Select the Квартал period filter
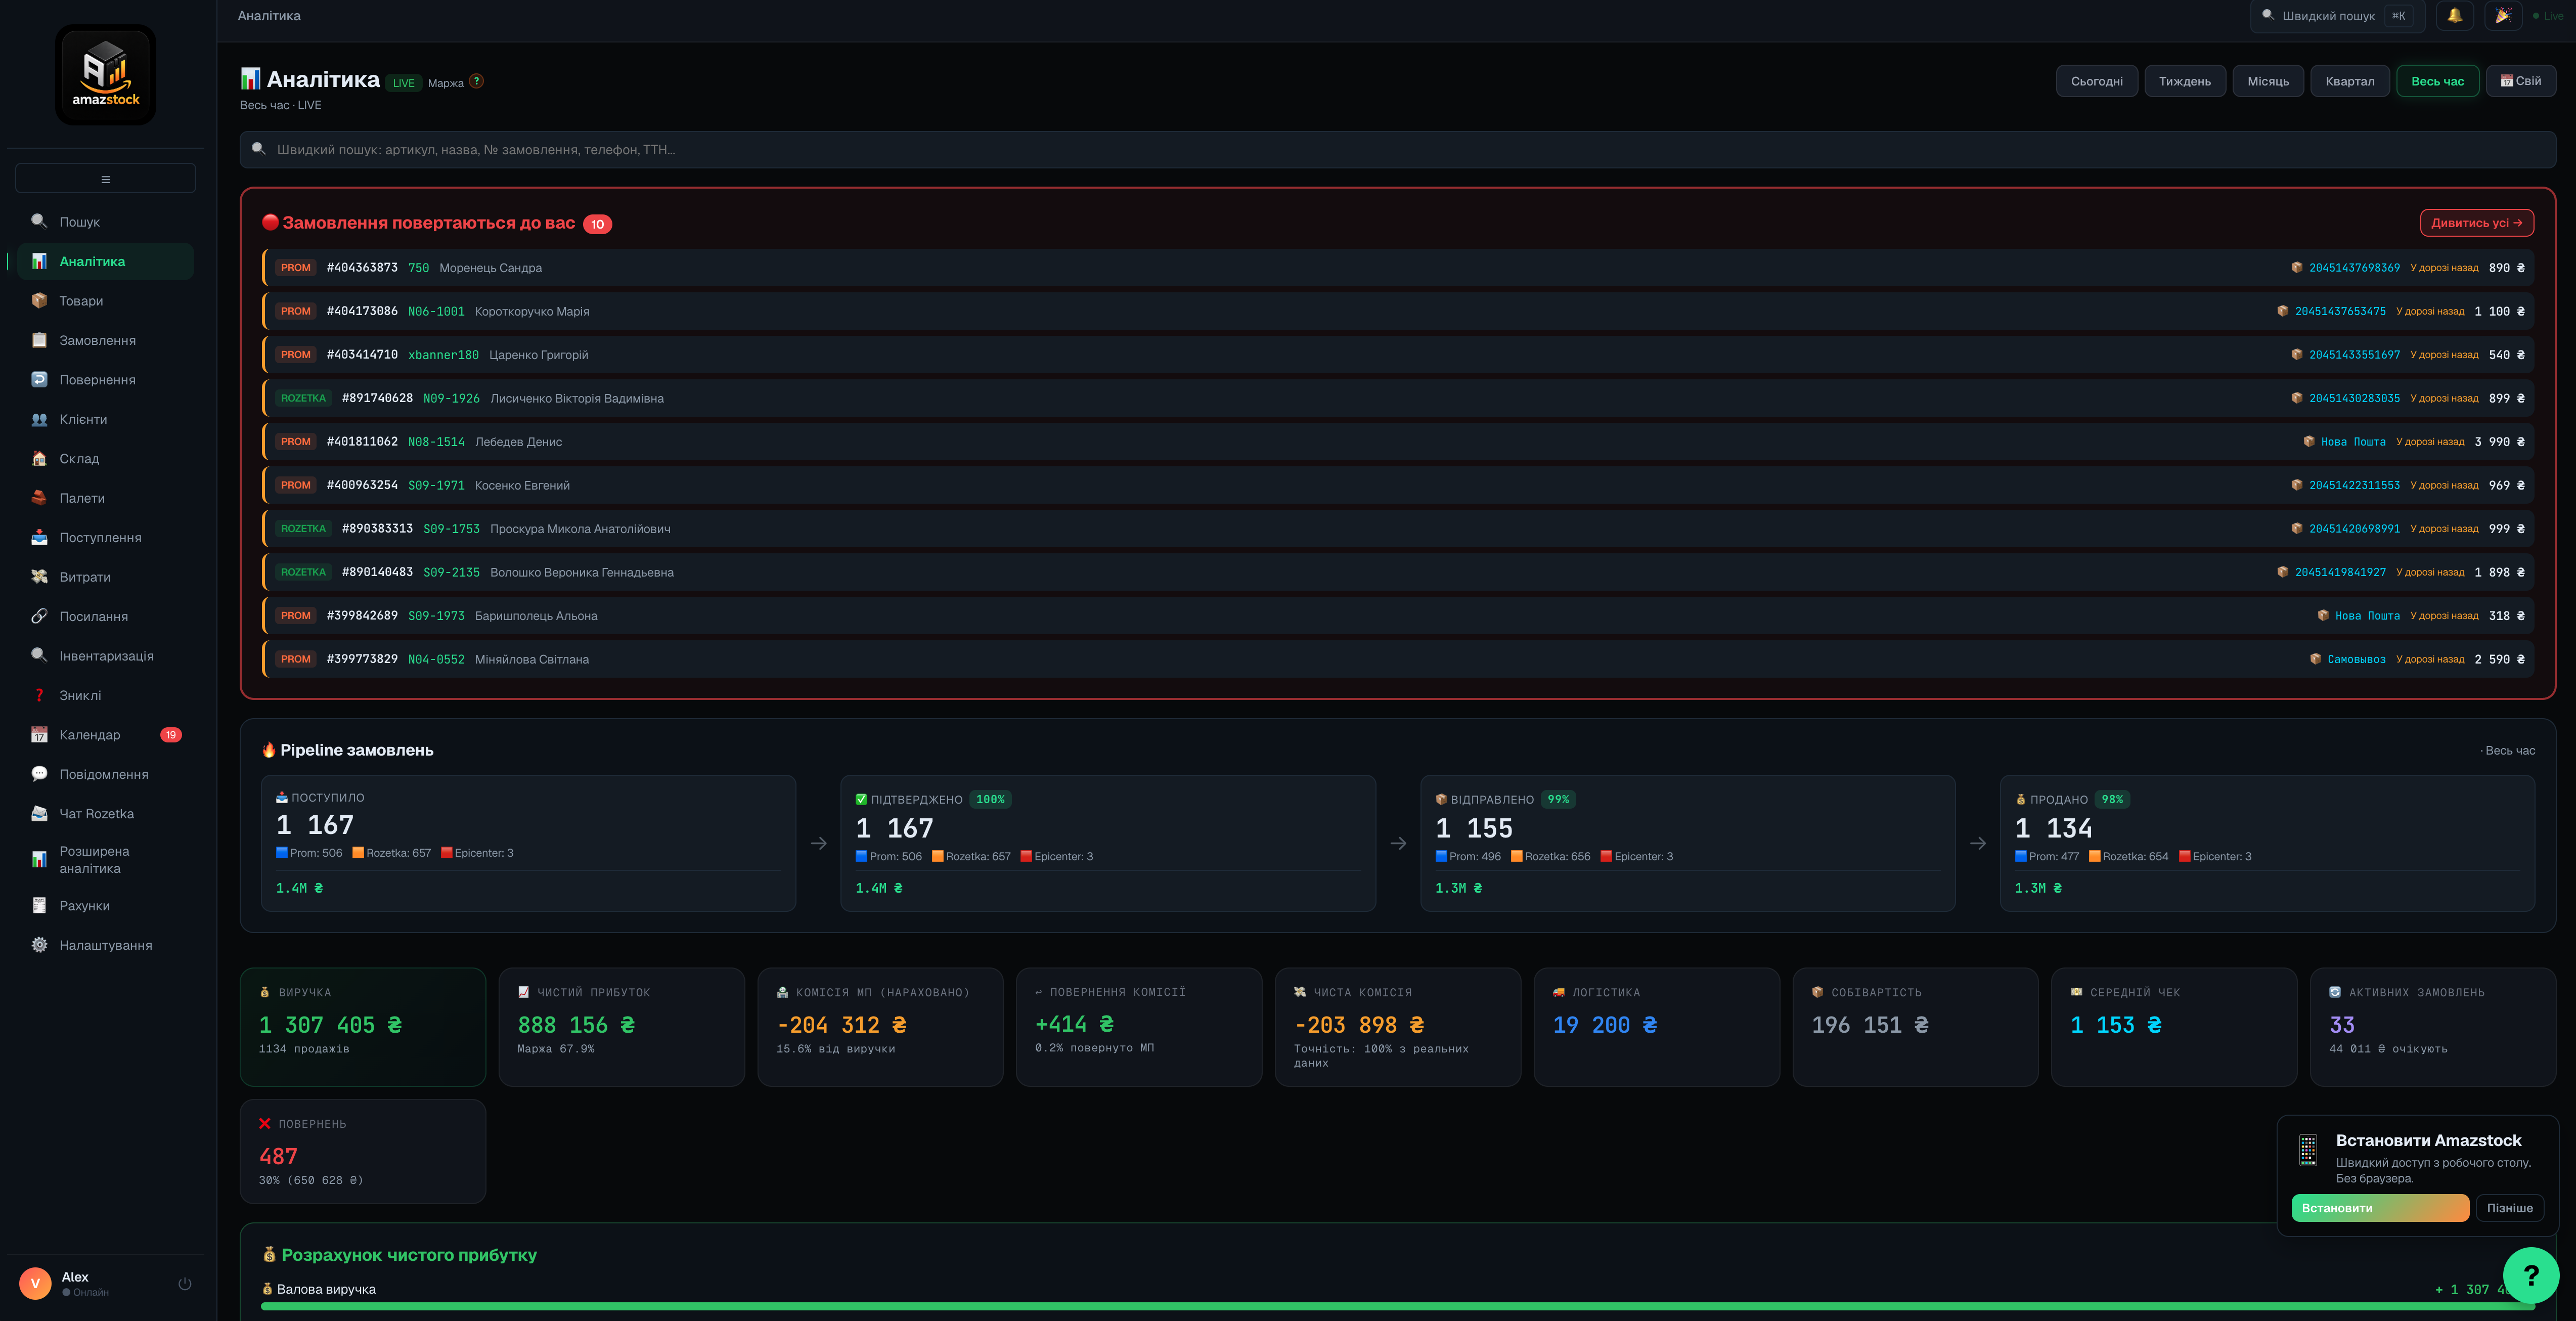2576x1321 pixels. click(2349, 81)
